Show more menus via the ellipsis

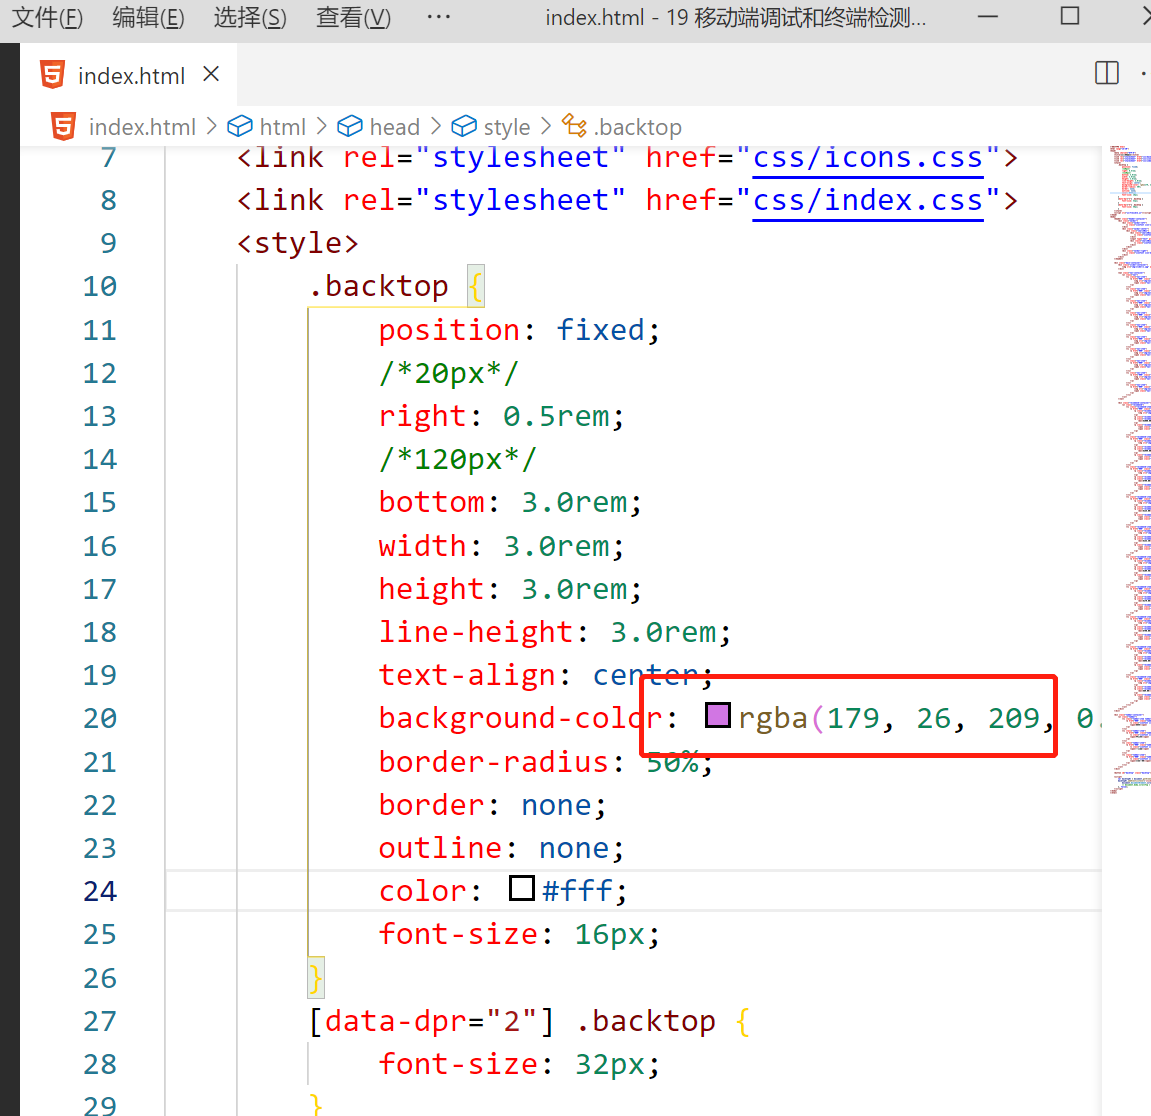point(438,17)
